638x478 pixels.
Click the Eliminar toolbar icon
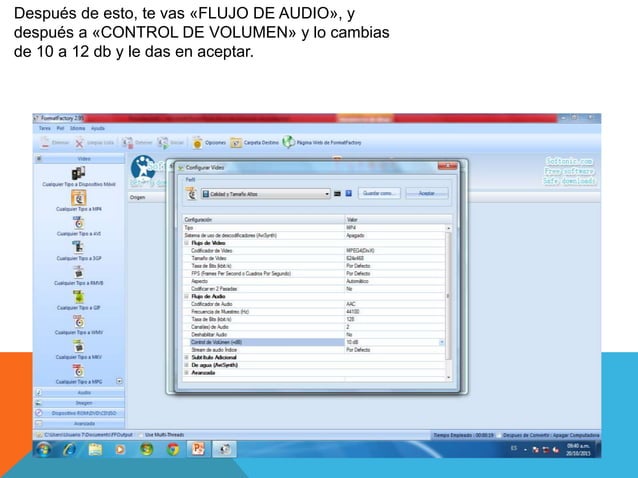[45, 143]
